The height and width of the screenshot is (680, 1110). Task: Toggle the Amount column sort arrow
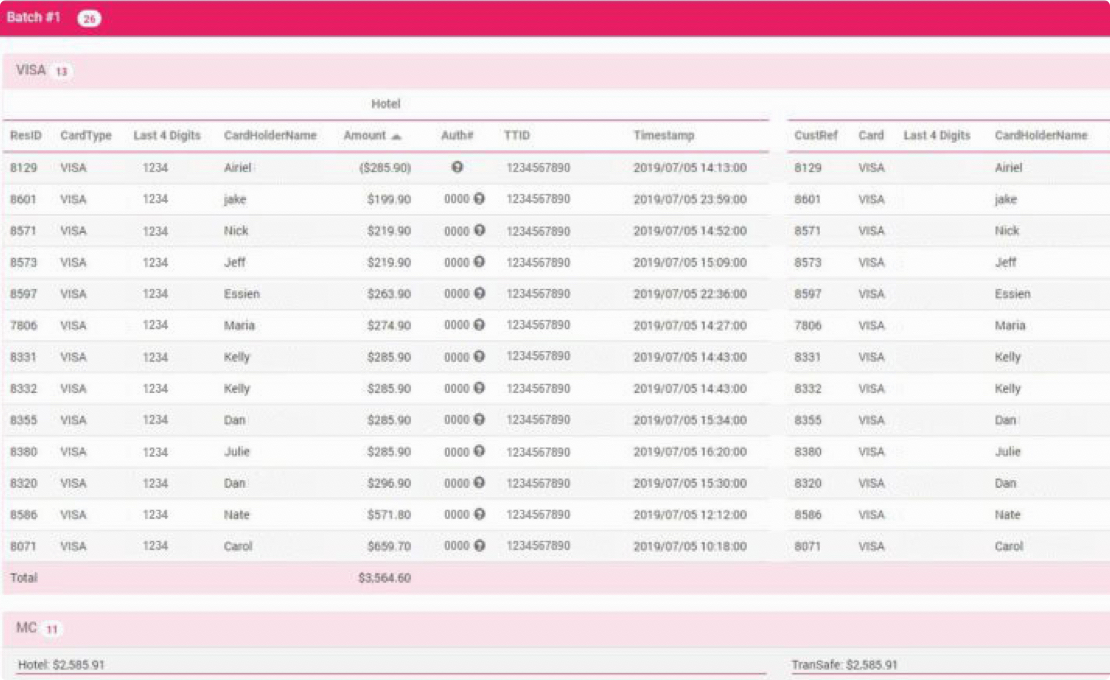(x=396, y=137)
